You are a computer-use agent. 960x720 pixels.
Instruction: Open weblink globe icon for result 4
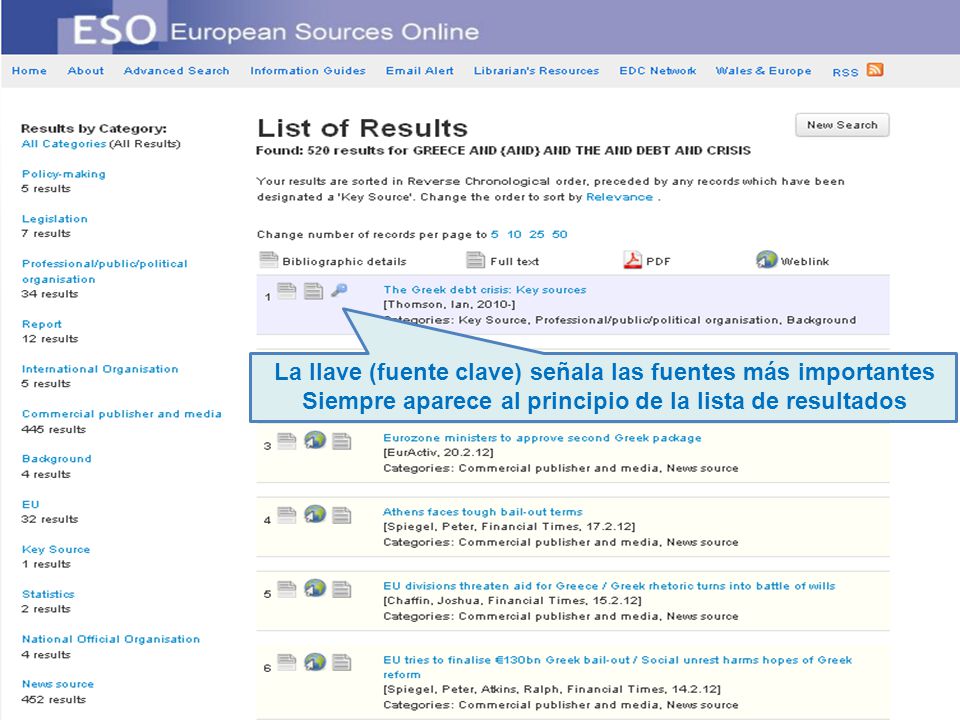coord(315,514)
